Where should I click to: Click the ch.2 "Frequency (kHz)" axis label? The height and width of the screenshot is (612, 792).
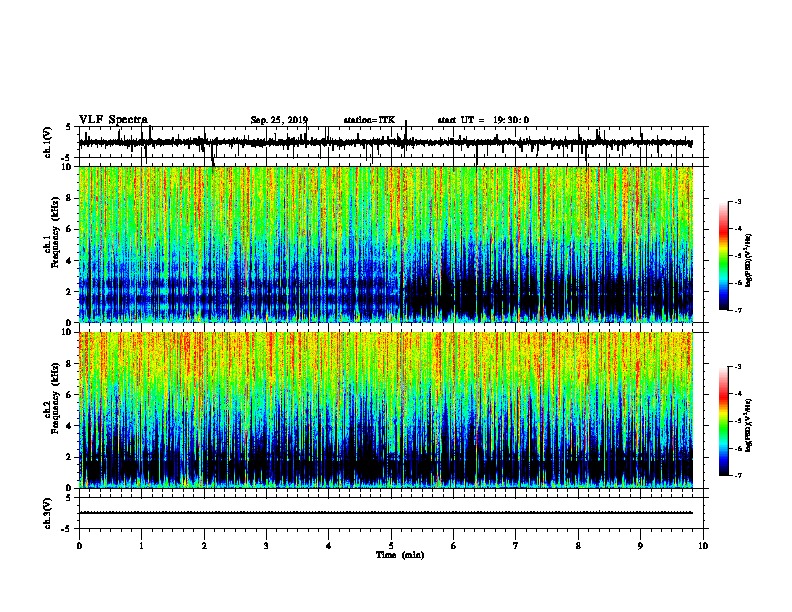[55, 398]
